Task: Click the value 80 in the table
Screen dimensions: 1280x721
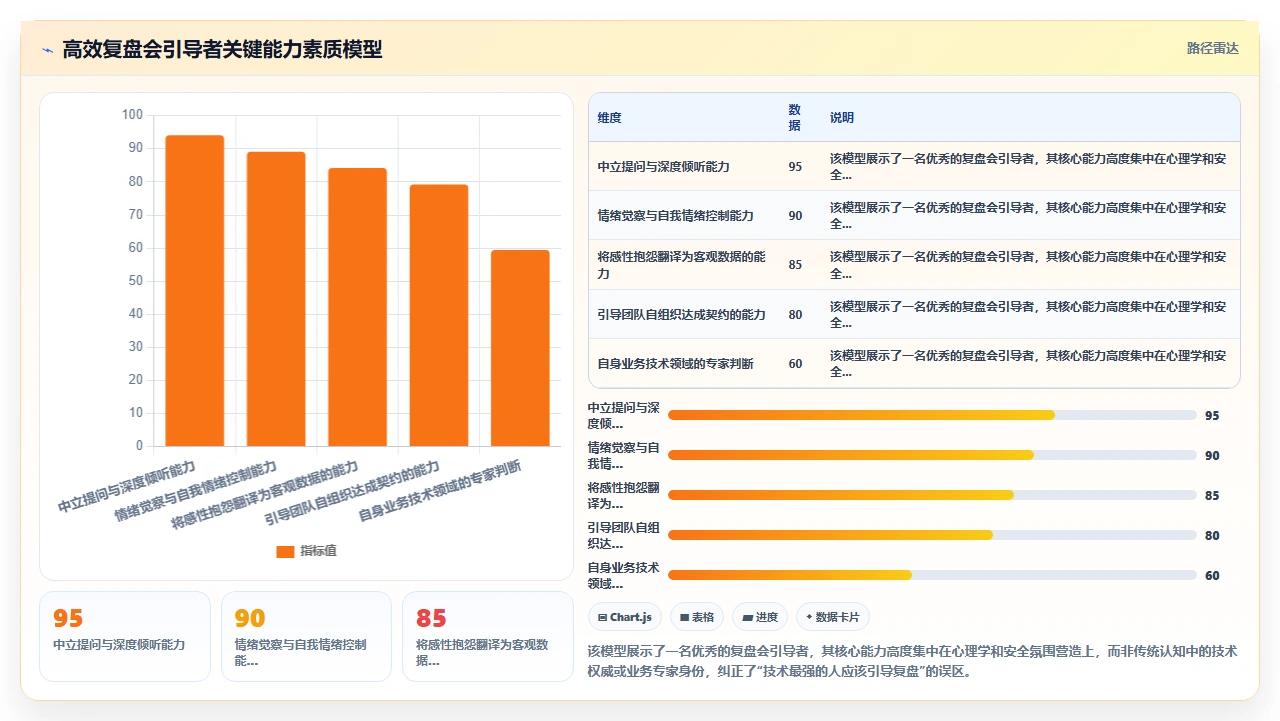Action: 795,314
